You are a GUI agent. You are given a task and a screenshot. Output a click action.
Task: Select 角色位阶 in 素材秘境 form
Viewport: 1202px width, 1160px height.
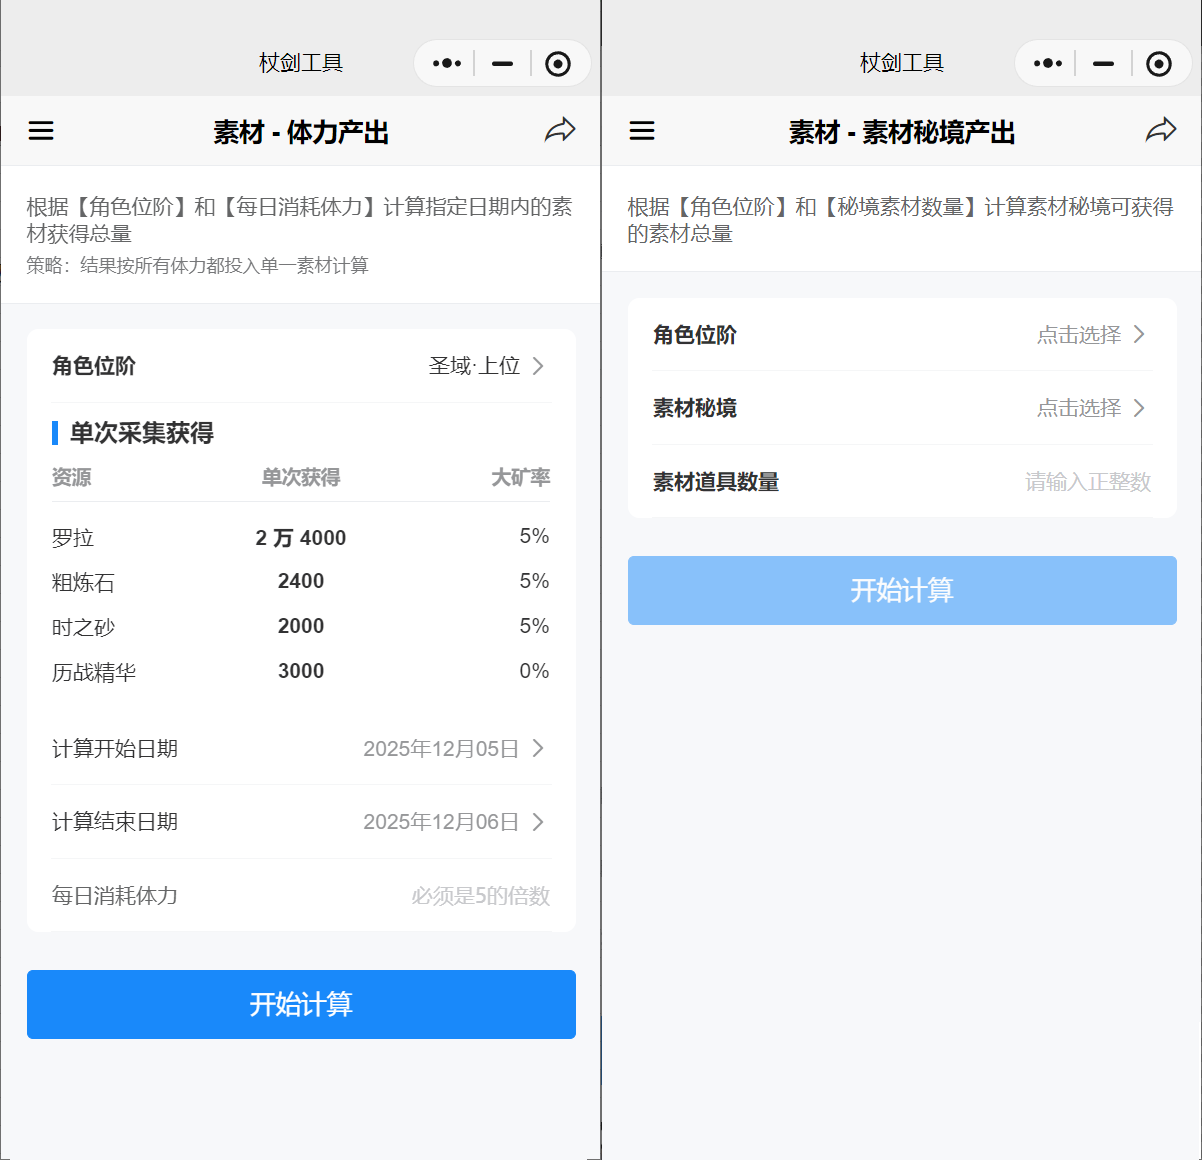point(1090,335)
